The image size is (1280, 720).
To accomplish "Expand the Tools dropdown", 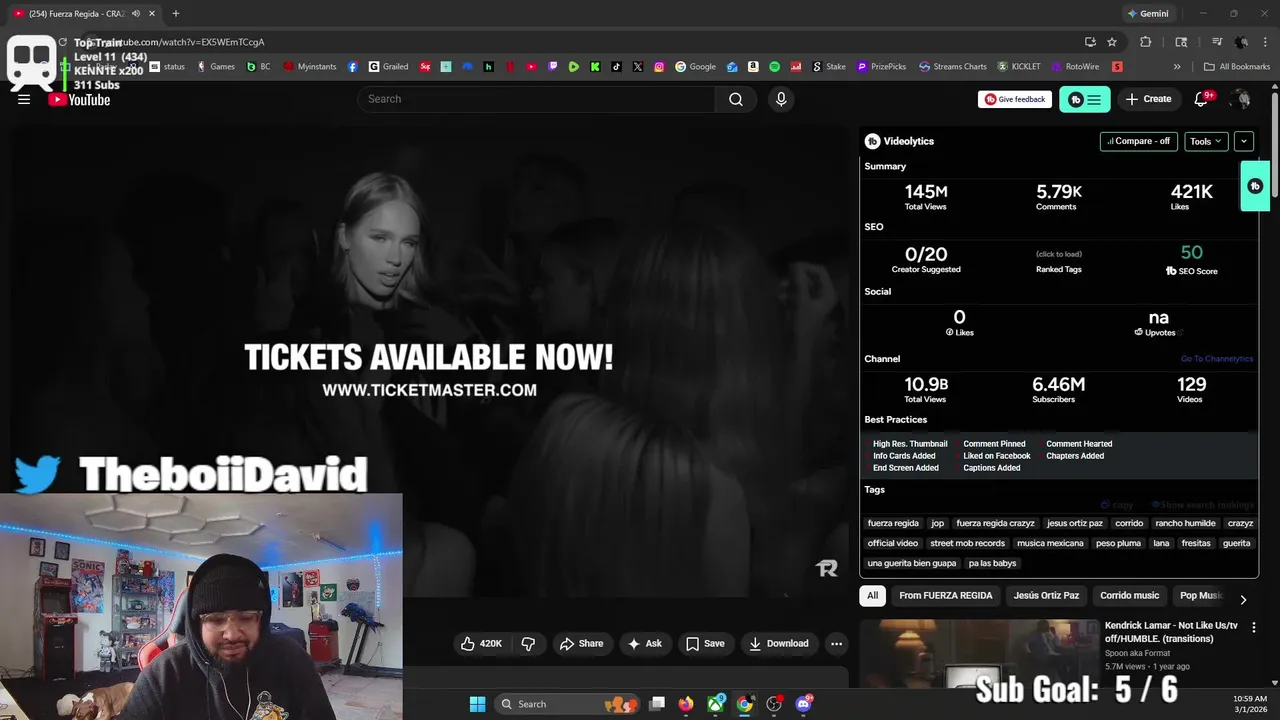I will 1206,141.
